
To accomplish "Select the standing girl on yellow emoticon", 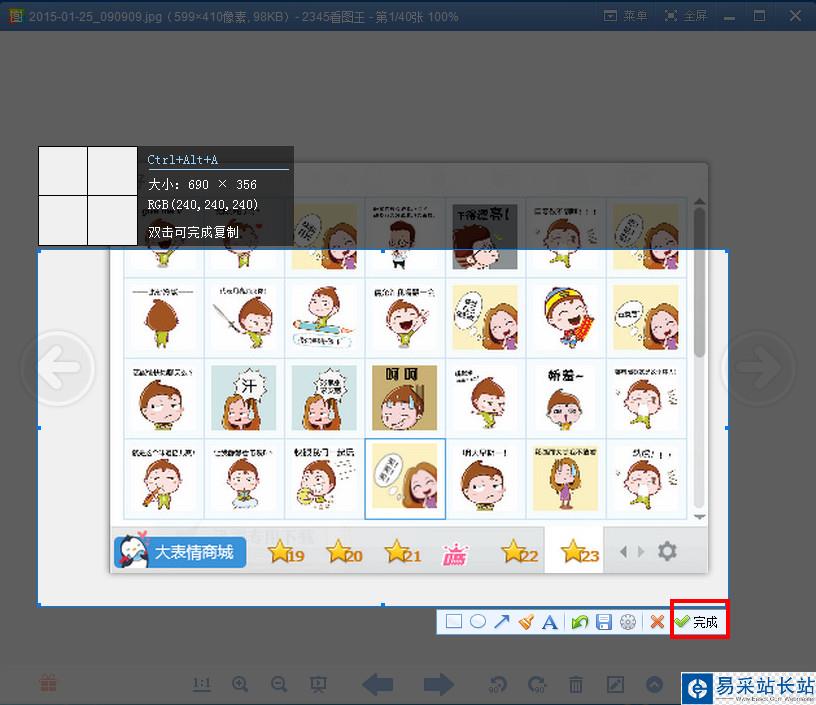I will [566, 478].
